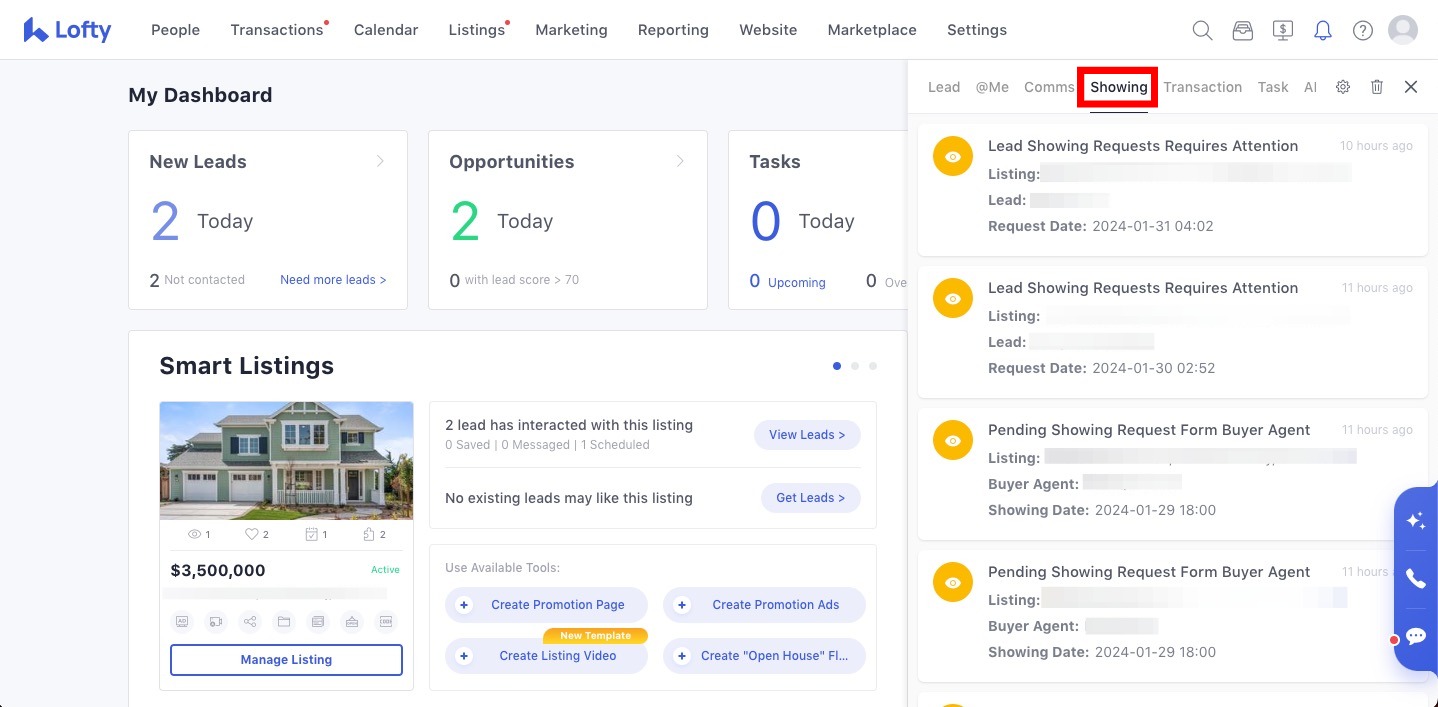Expand New Leads card via chevron arrow

pos(380,161)
